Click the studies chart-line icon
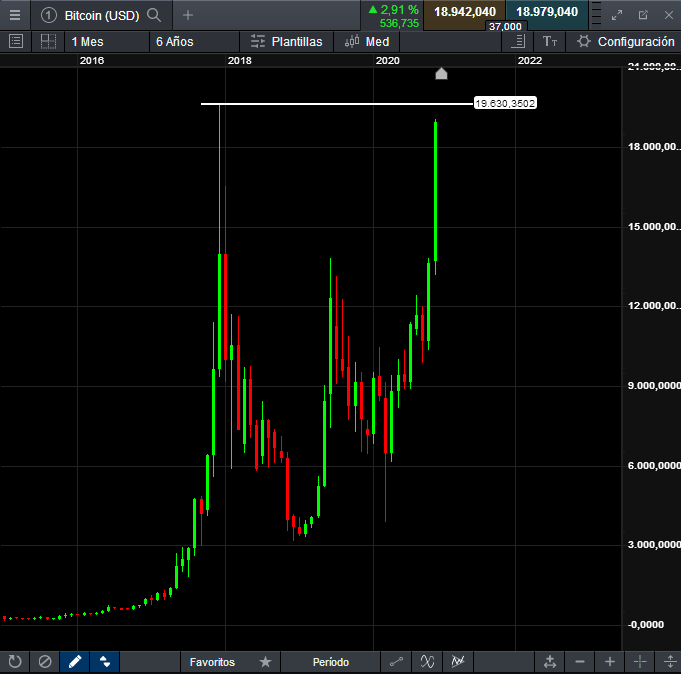The height and width of the screenshot is (674, 681). [x=458, y=662]
